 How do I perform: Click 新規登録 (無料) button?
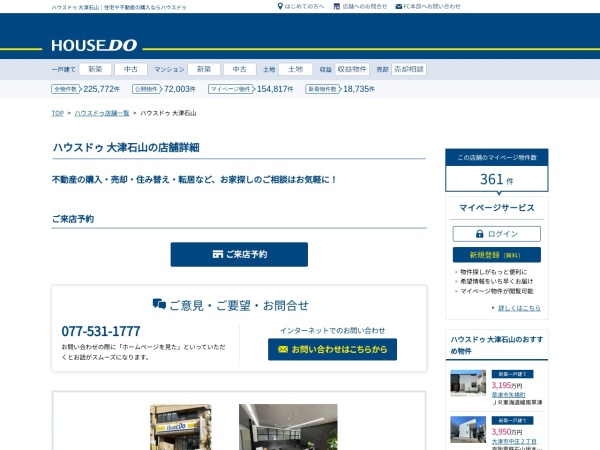[497, 255]
